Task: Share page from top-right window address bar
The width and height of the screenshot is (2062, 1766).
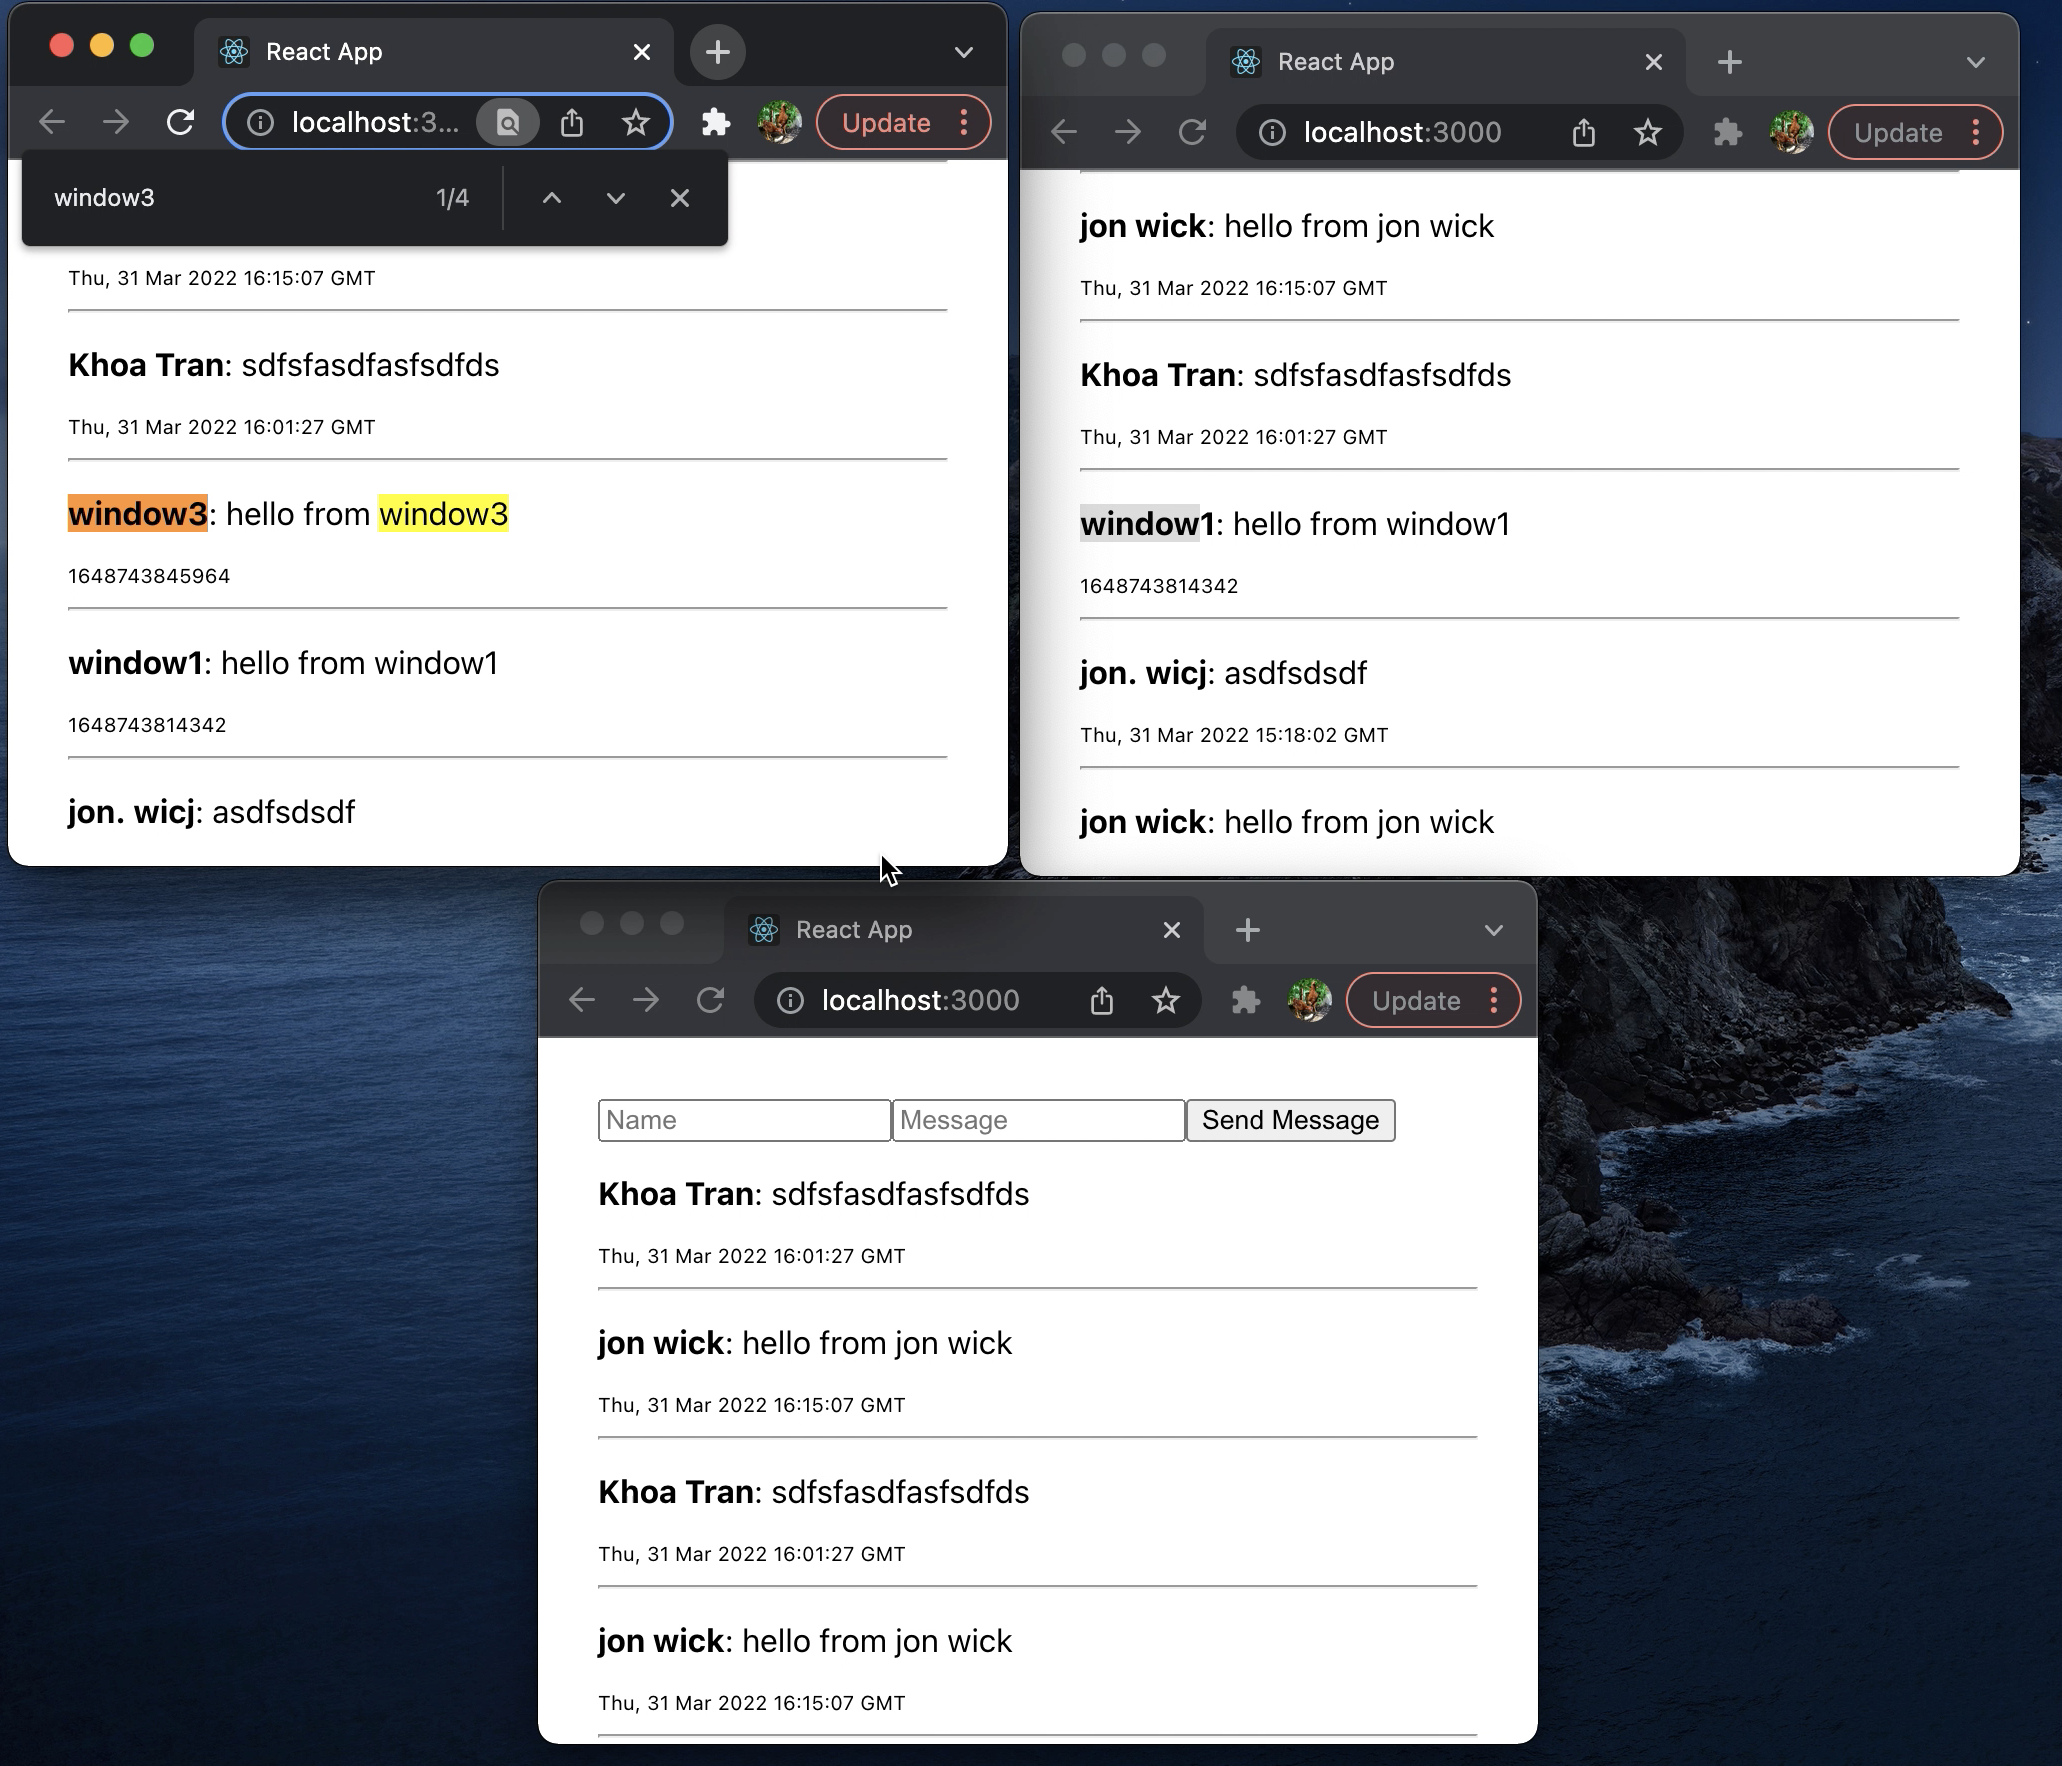Action: 1584,133
